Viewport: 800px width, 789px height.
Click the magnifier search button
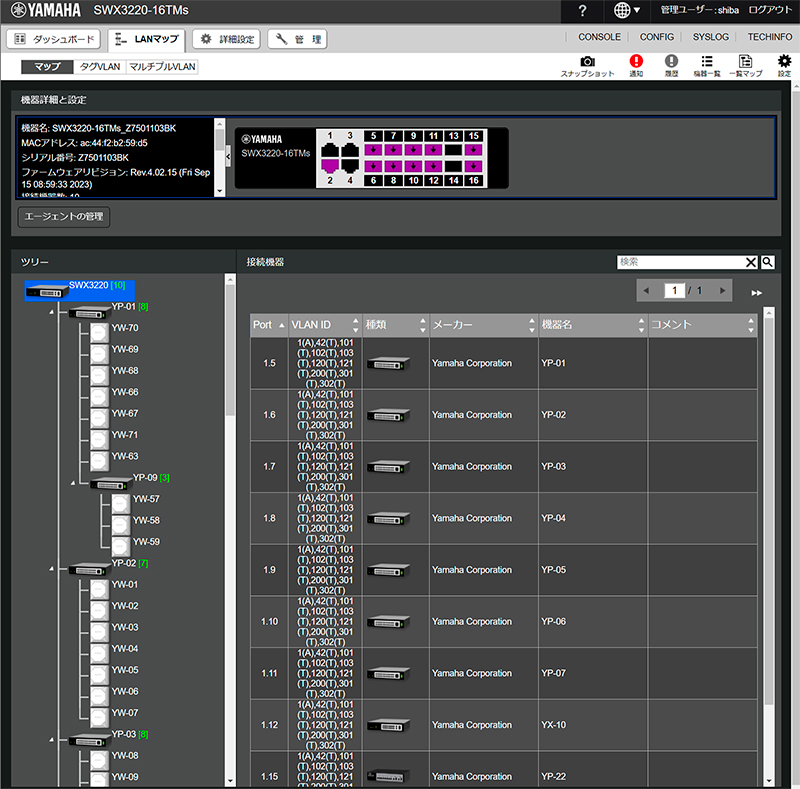[767, 262]
